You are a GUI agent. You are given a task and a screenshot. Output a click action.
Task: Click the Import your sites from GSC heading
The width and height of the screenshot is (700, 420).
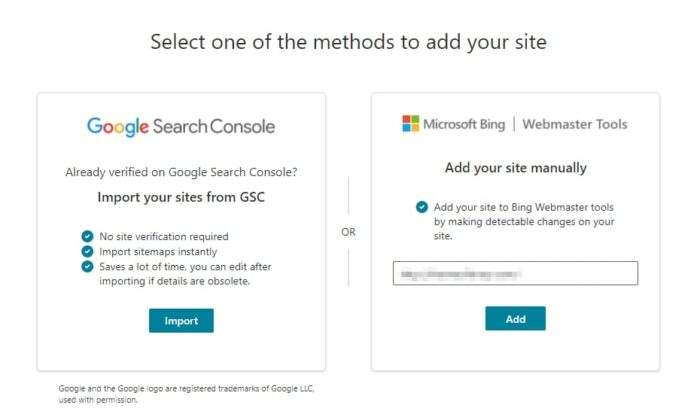(181, 197)
